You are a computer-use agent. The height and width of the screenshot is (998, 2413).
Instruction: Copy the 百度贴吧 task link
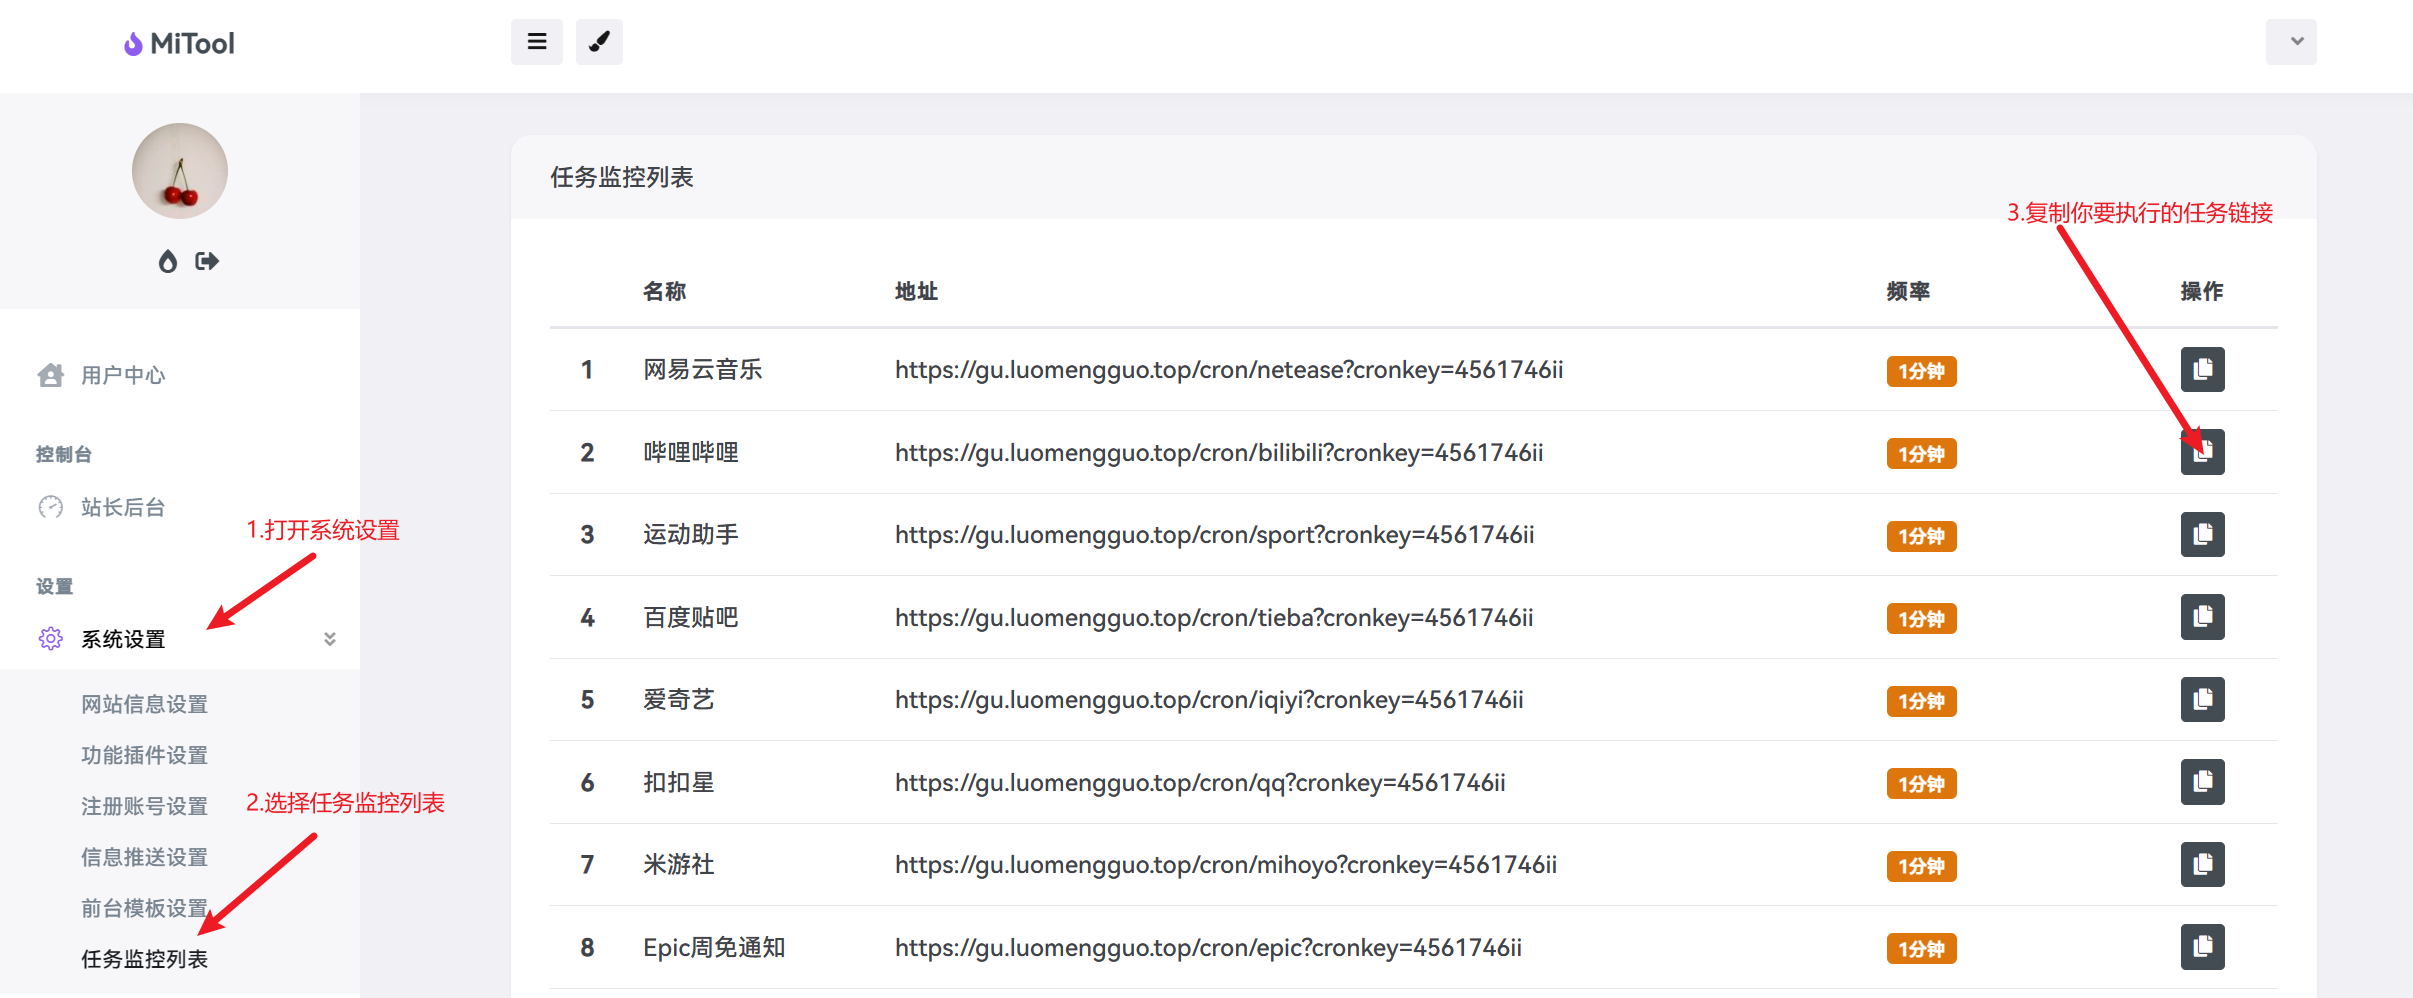click(2202, 618)
